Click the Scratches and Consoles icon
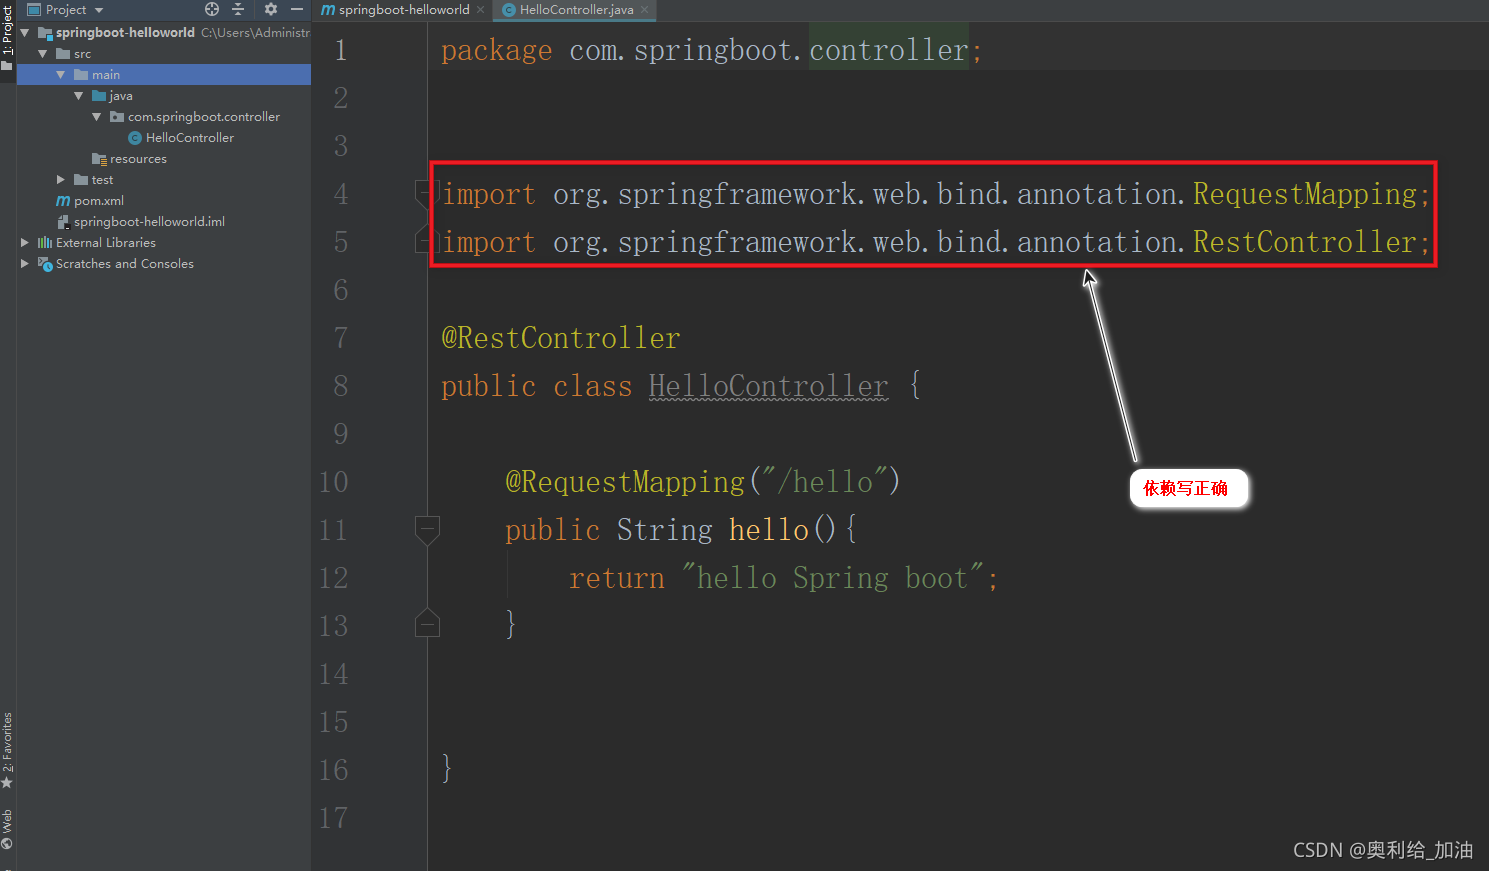Image resolution: width=1489 pixels, height=871 pixels. [45, 264]
